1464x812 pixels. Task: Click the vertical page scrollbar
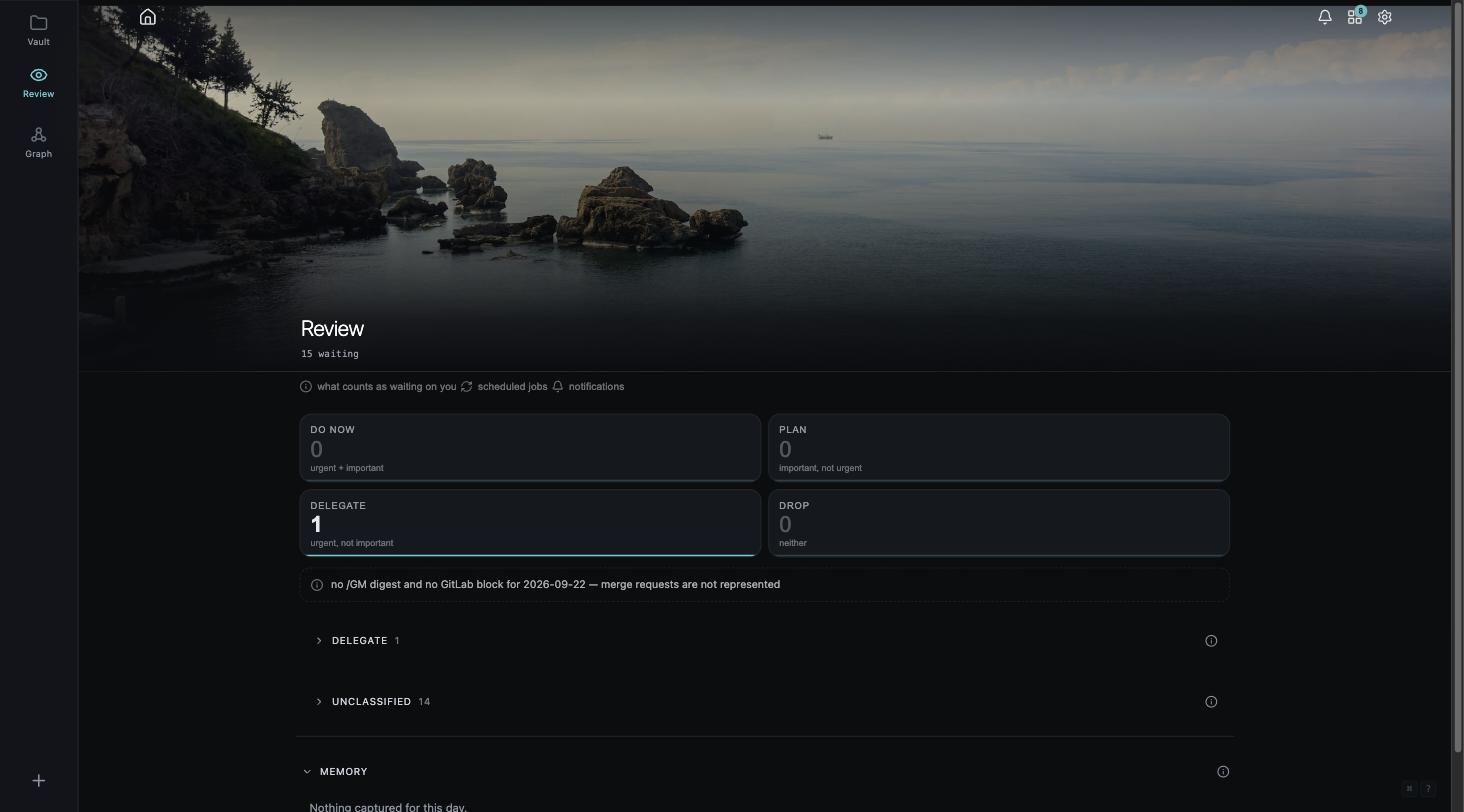point(1457,380)
